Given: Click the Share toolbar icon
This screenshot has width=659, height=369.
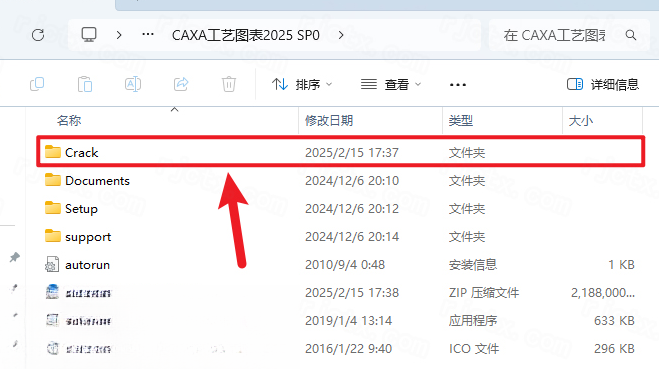Looking at the screenshot, I should (x=181, y=84).
